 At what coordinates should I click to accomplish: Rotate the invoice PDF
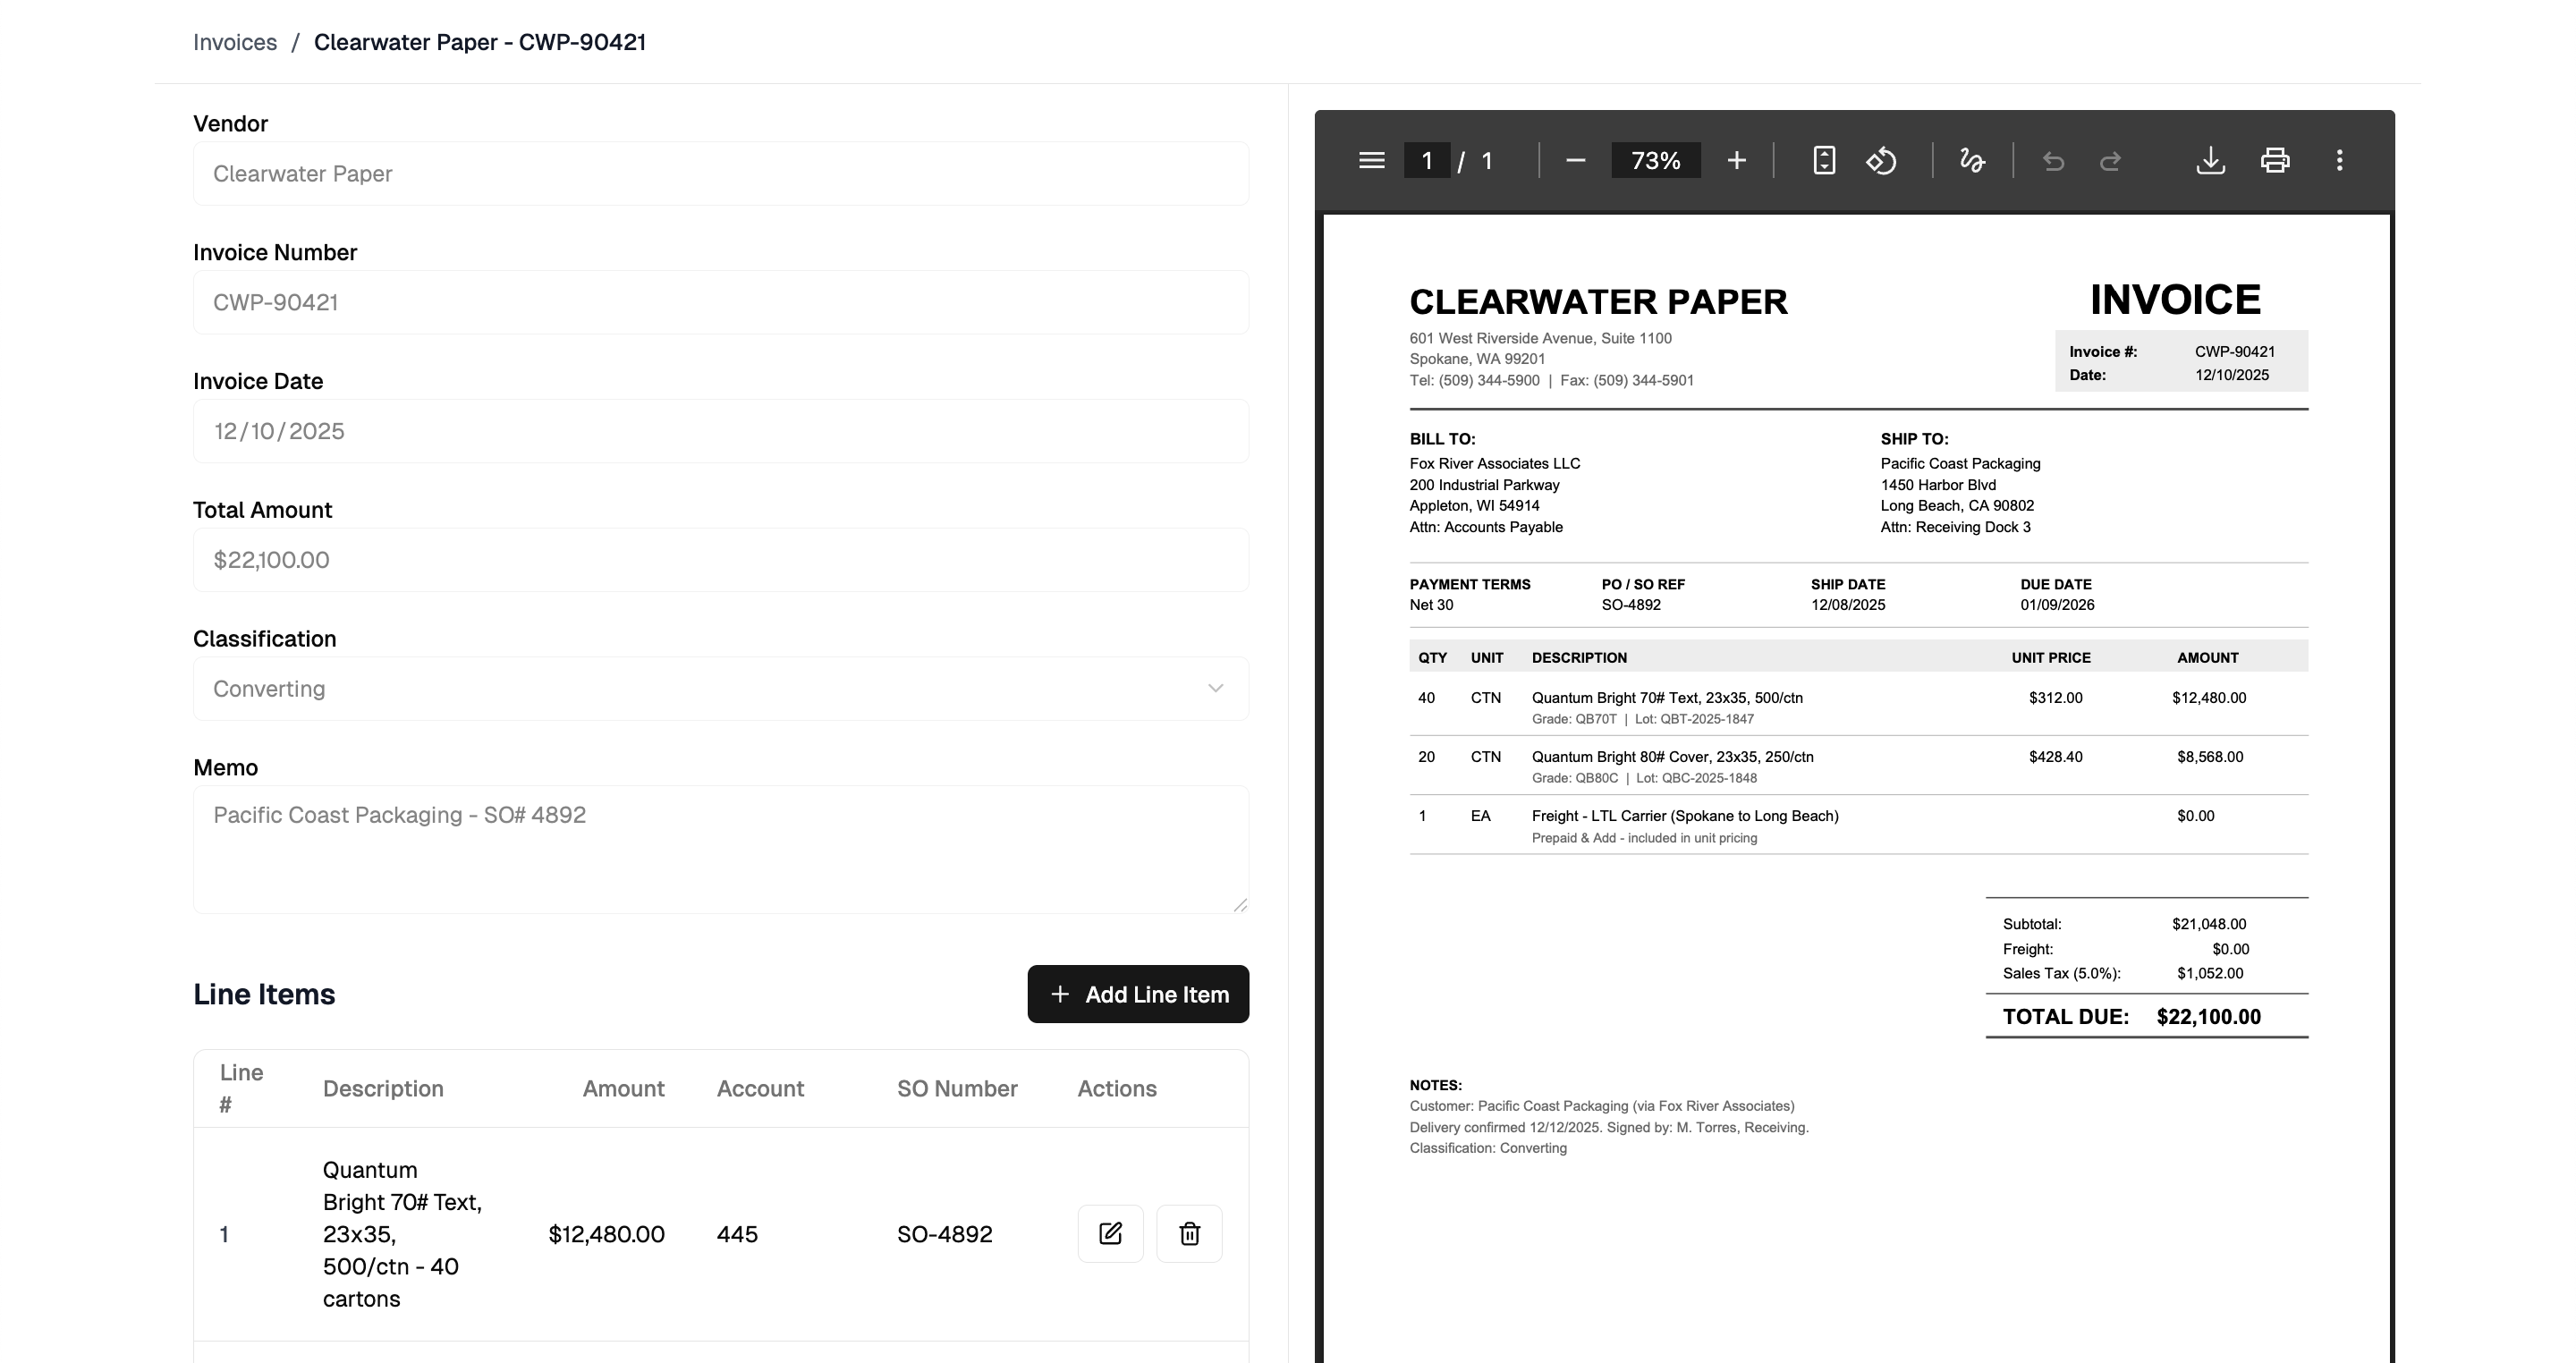click(1881, 160)
